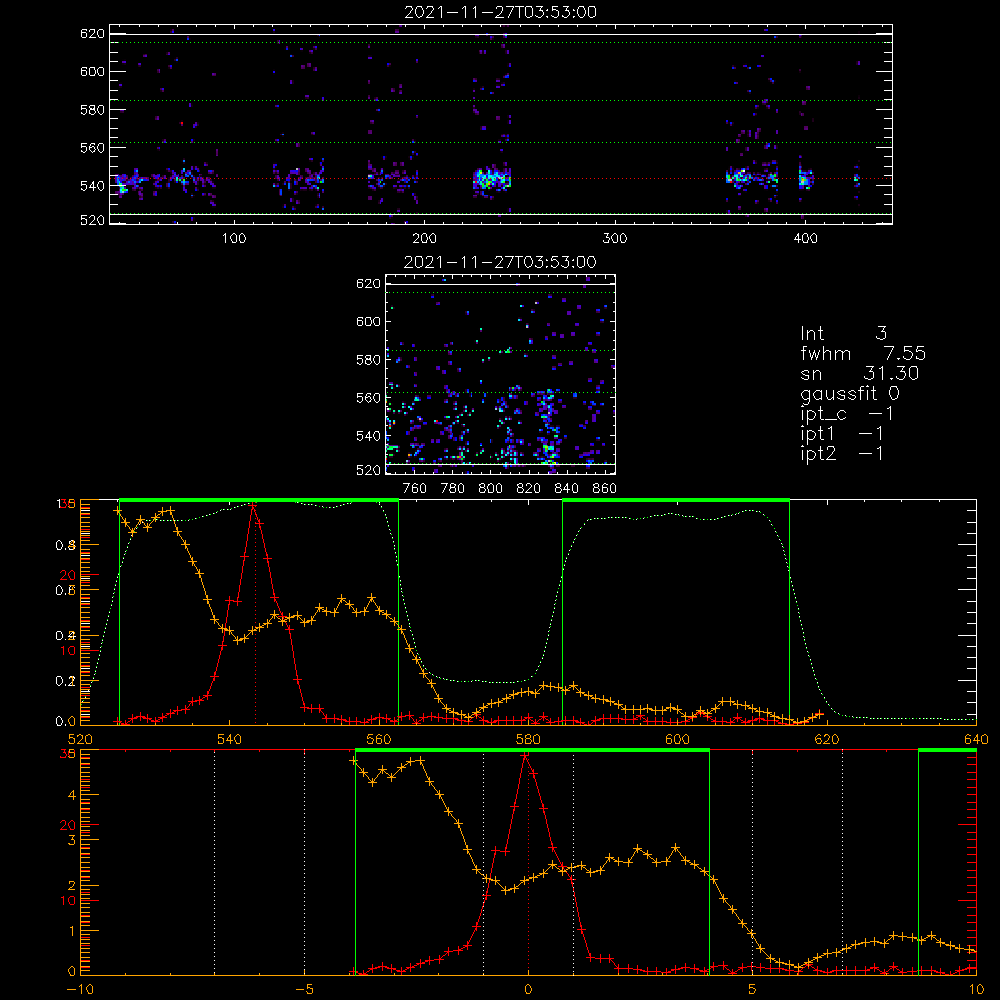This screenshot has height=1000, width=1000.
Task: Click the orange 4 axis label in bottom plot
Action: point(71,795)
